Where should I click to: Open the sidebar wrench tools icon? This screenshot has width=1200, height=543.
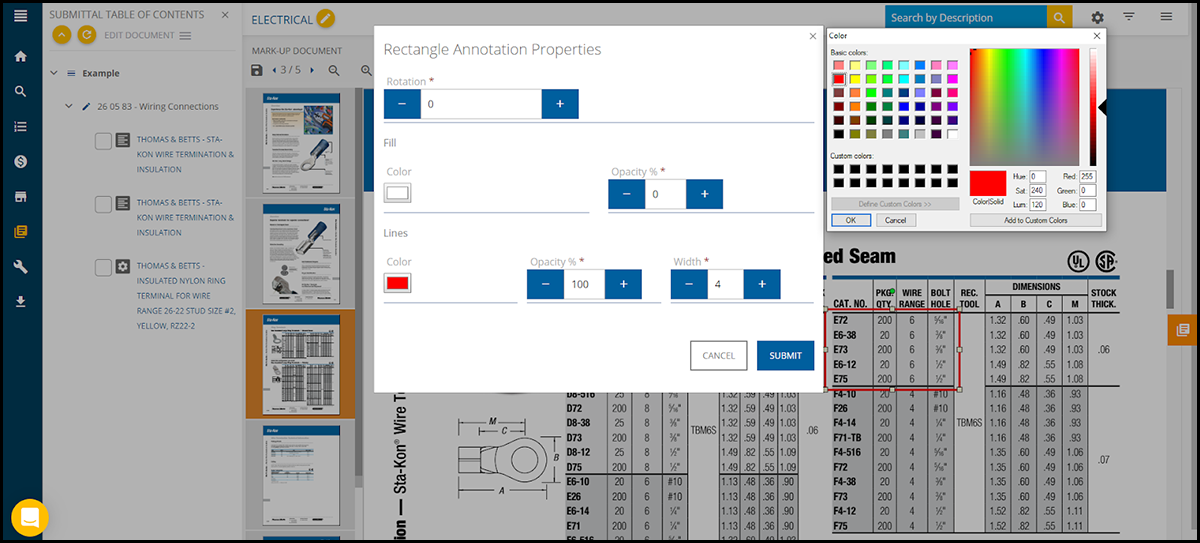click(x=20, y=266)
